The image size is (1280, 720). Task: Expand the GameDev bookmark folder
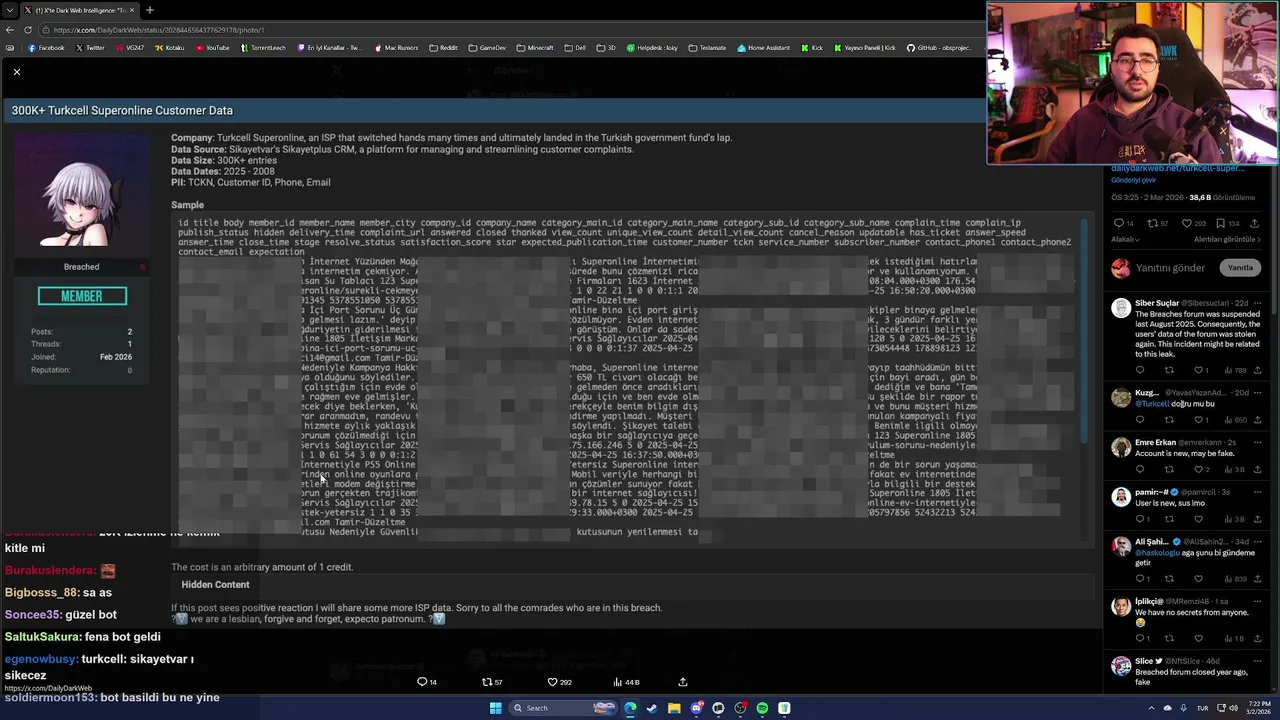[487, 48]
